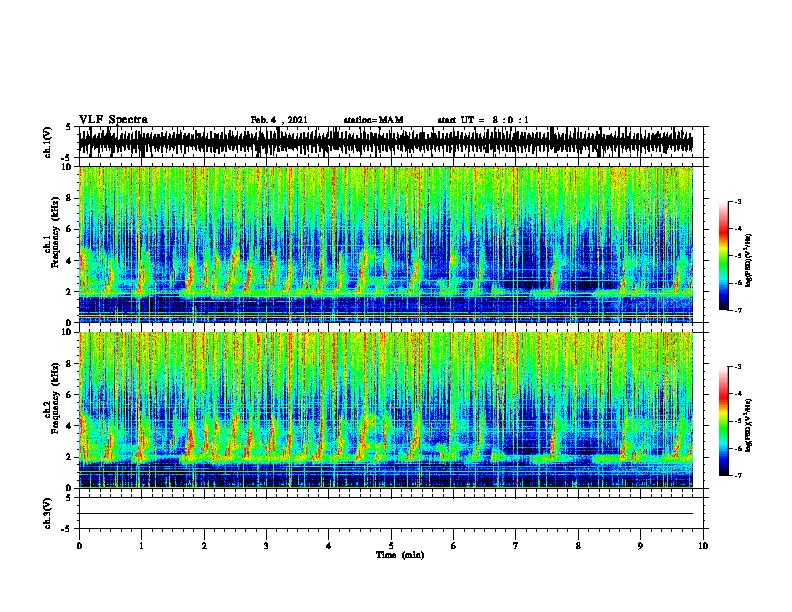Screen dimensions: 792x612
Task: Click the ch.1 spectrogram color scale bar
Action: coord(724,256)
